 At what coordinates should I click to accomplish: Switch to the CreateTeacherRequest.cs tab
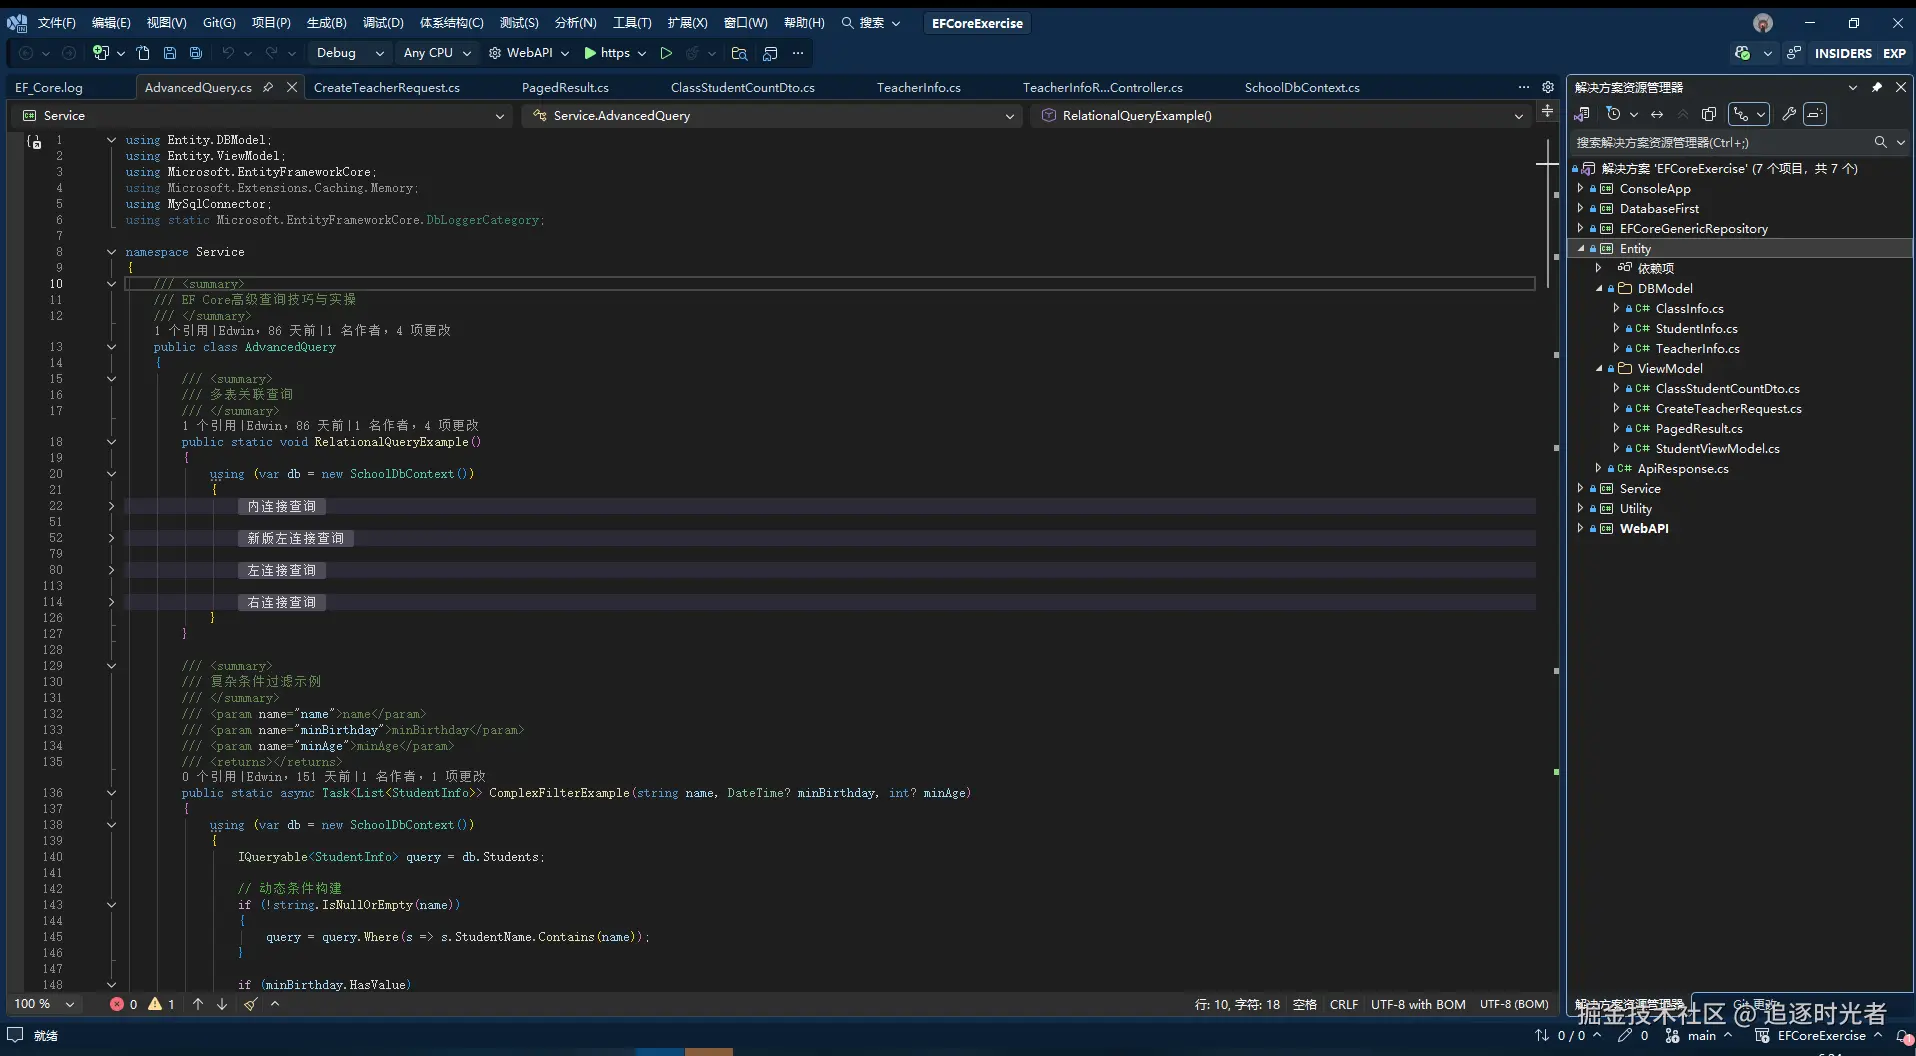click(x=387, y=87)
